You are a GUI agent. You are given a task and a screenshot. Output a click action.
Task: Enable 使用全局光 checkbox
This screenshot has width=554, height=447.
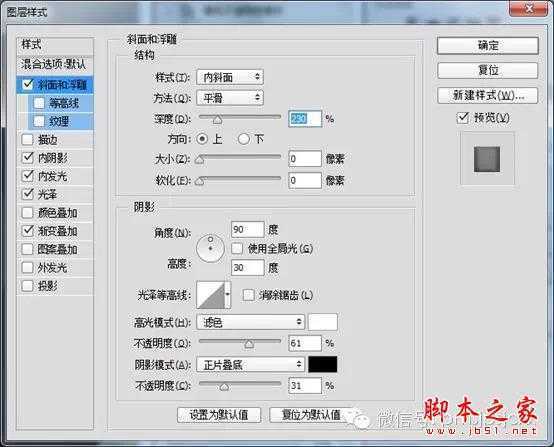[237, 248]
